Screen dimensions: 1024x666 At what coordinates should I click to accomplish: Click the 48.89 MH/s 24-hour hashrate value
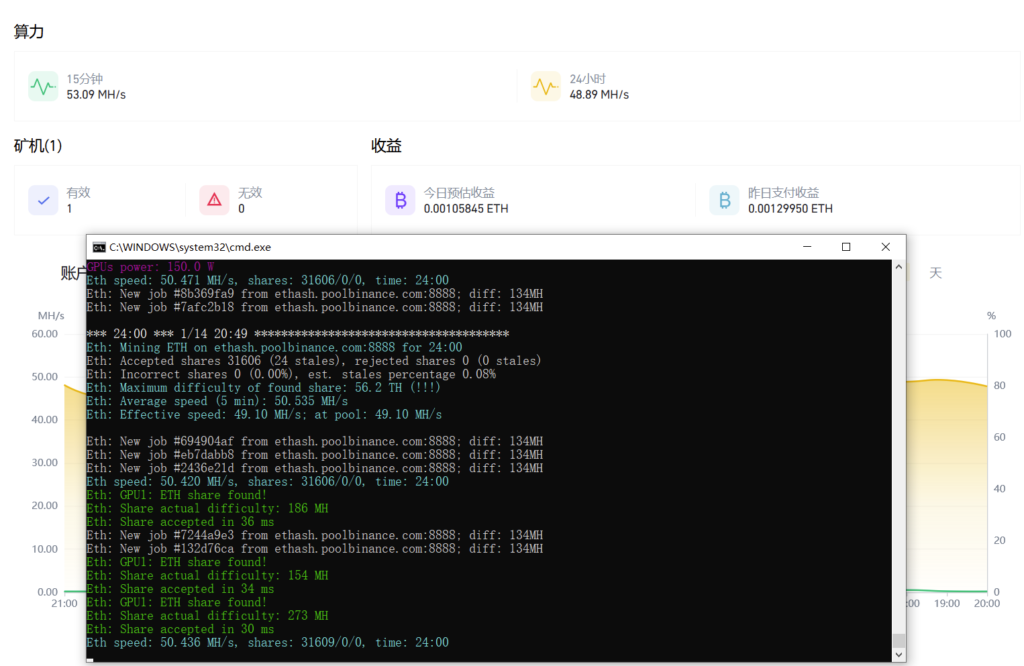pyautogui.click(x=599, y=95)
